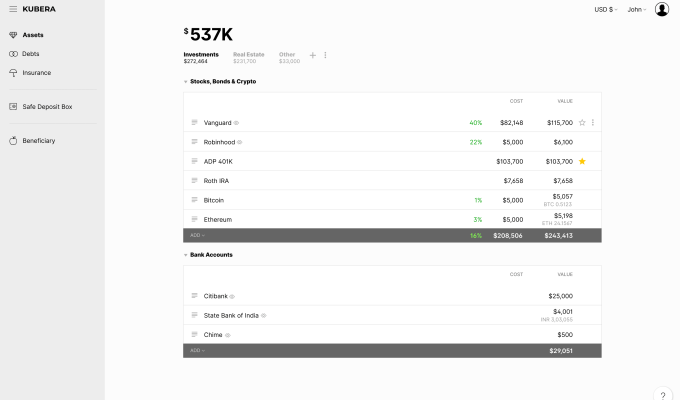Click the Insurance umbrella icon
The width and height of the screenshot is (680, 400).
(x=13, y=73)
